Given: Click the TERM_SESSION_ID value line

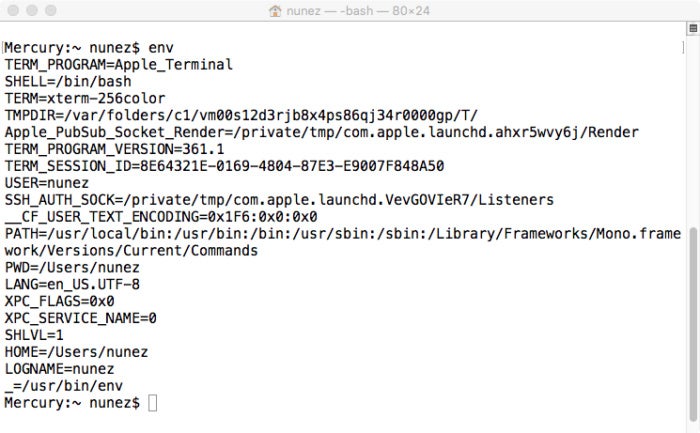Looking at the screenshot, I should 225,167.
